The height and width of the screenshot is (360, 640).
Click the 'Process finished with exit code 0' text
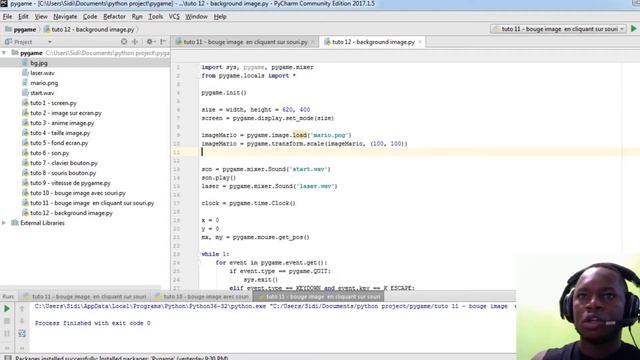pos(93,323)
